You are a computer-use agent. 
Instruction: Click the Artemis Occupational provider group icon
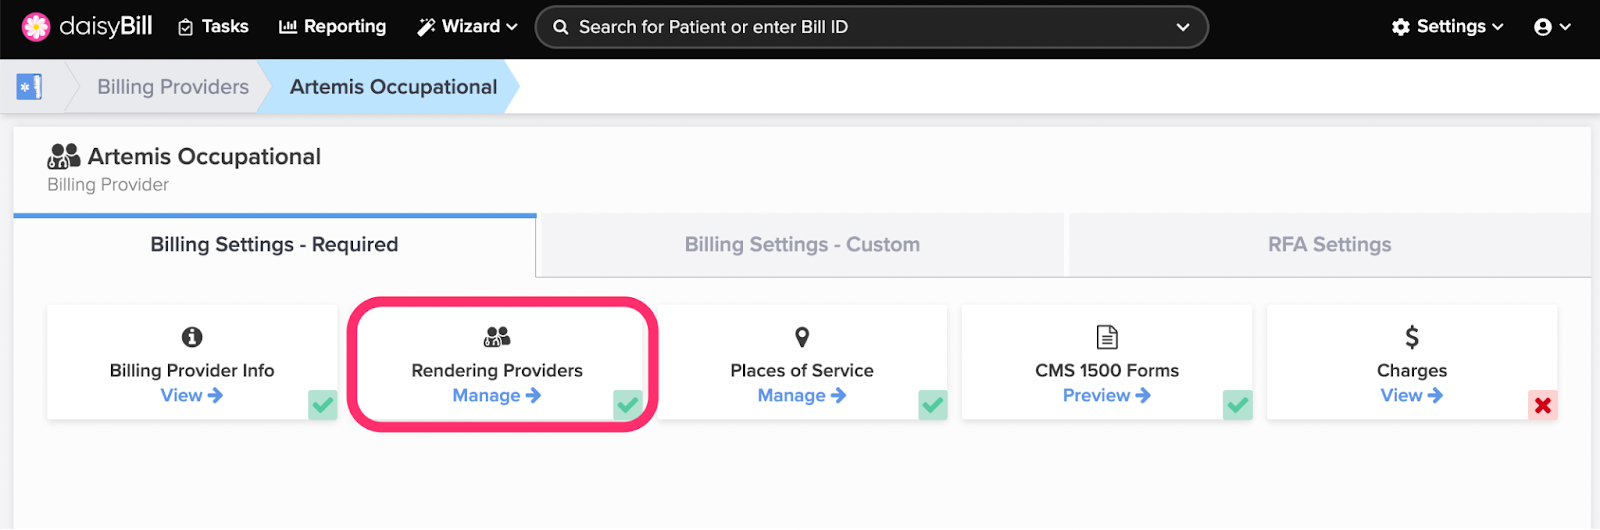coord(64,156)
